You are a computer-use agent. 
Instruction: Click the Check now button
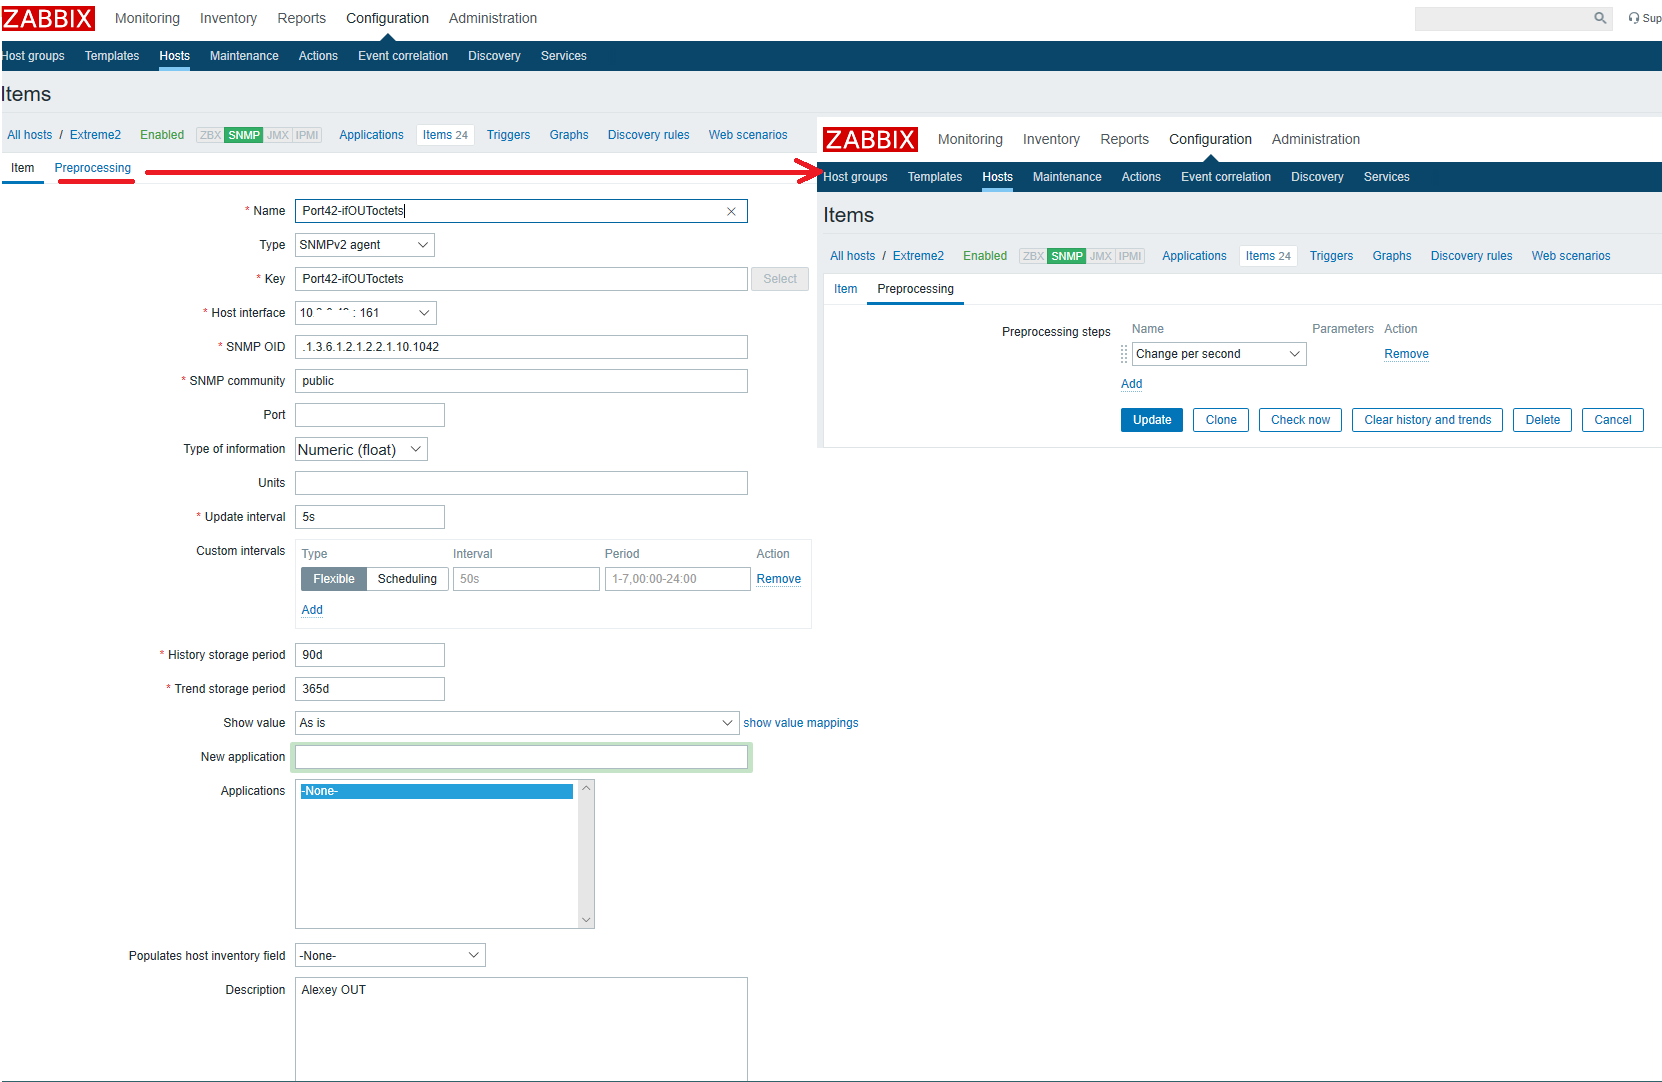1300,420
